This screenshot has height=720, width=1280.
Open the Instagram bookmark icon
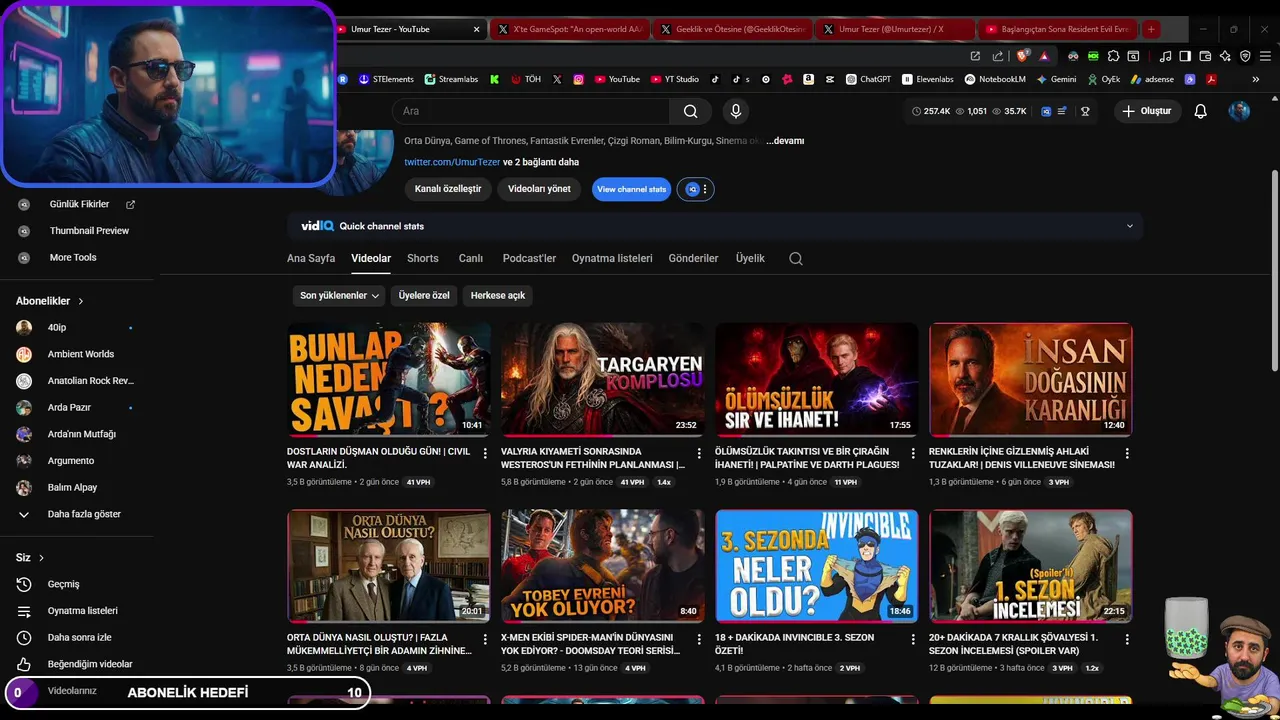click(578, 79)
